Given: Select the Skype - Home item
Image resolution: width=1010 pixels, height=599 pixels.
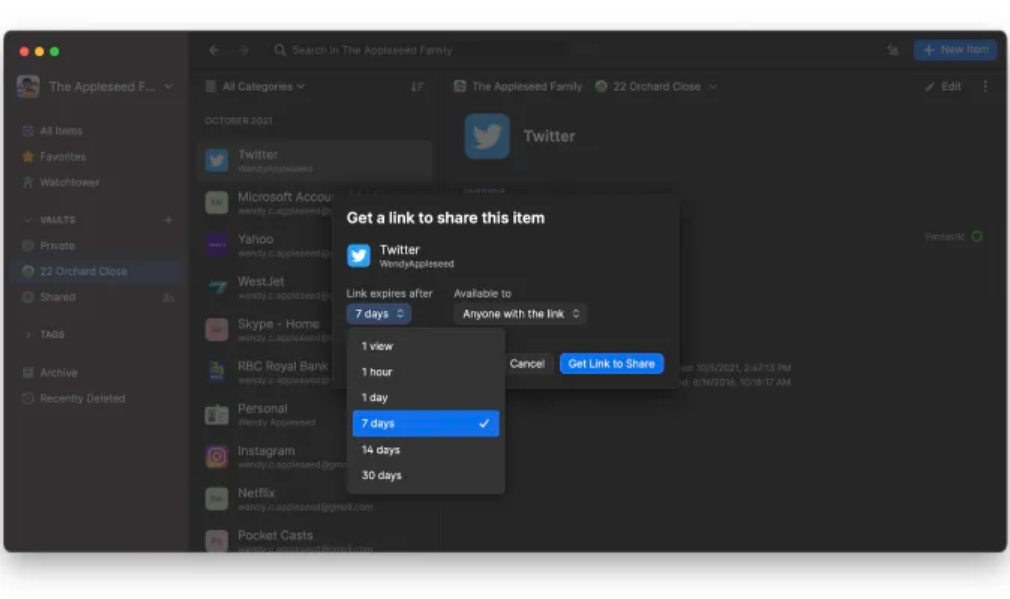Looking at the screenshot, I should tap(265, 329).
